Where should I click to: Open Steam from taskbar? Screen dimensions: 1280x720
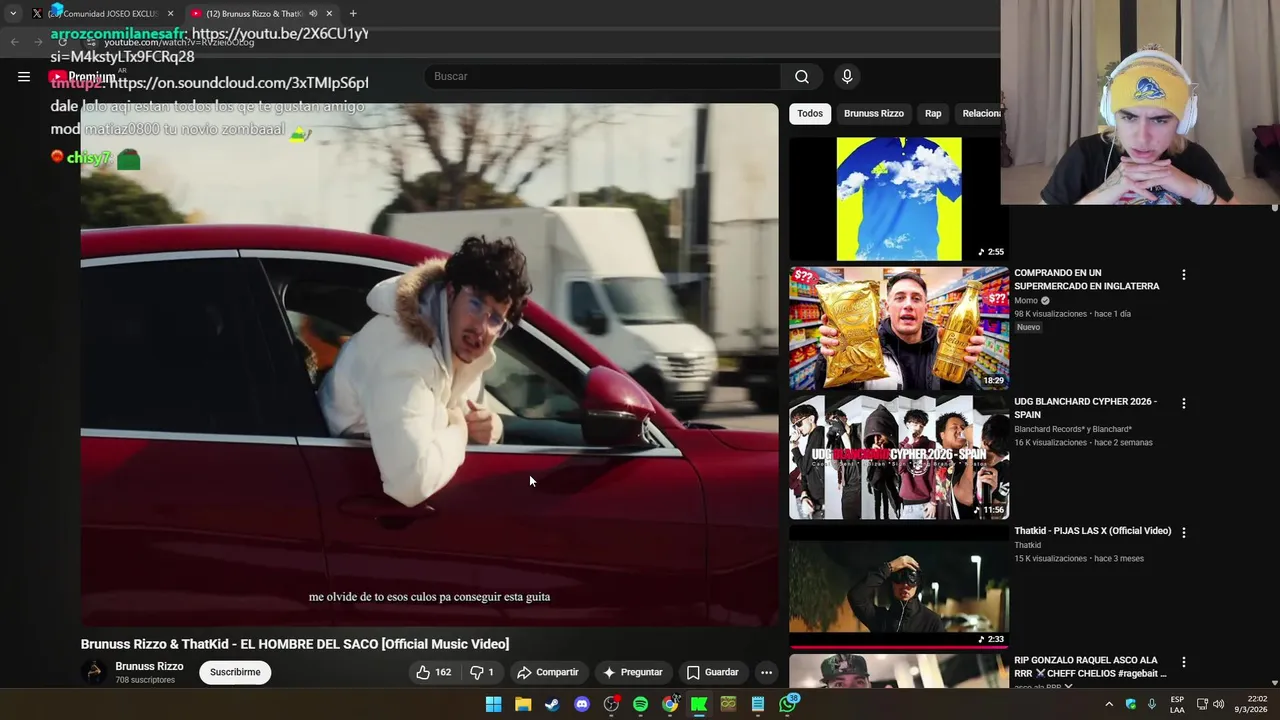552,704
